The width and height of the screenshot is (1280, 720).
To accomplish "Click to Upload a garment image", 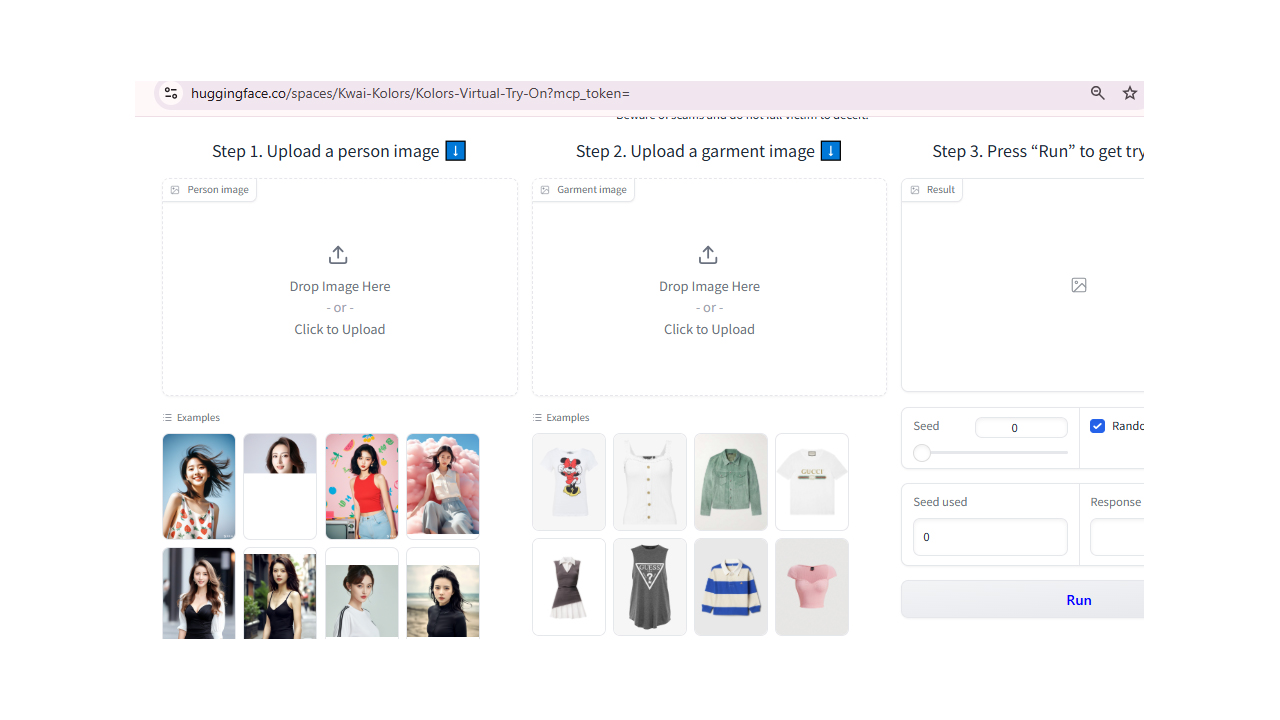I will point(709,329).
